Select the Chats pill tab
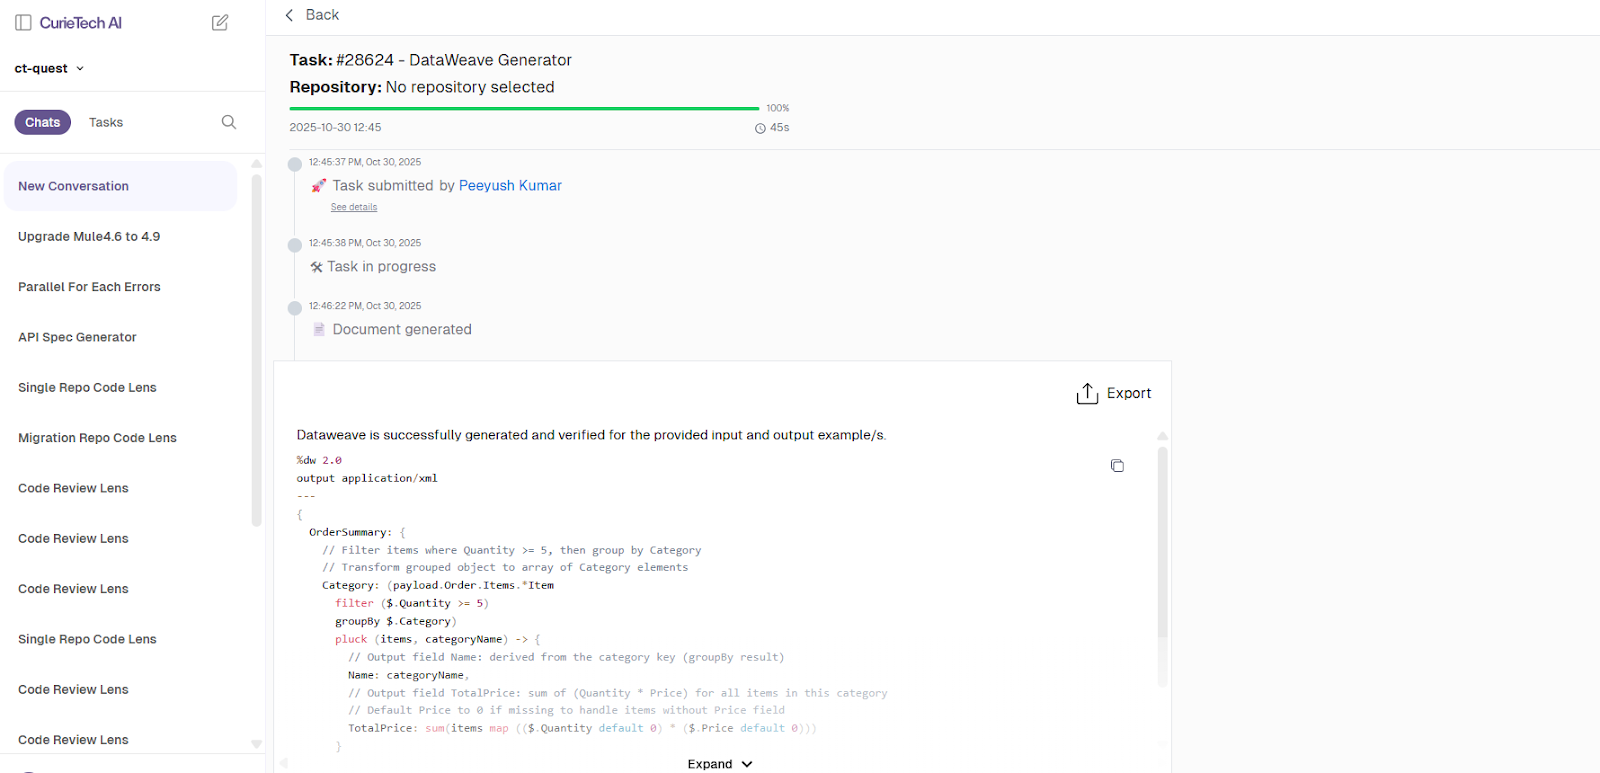This screenshot has height=773, width=1600. tap(42, 122)
